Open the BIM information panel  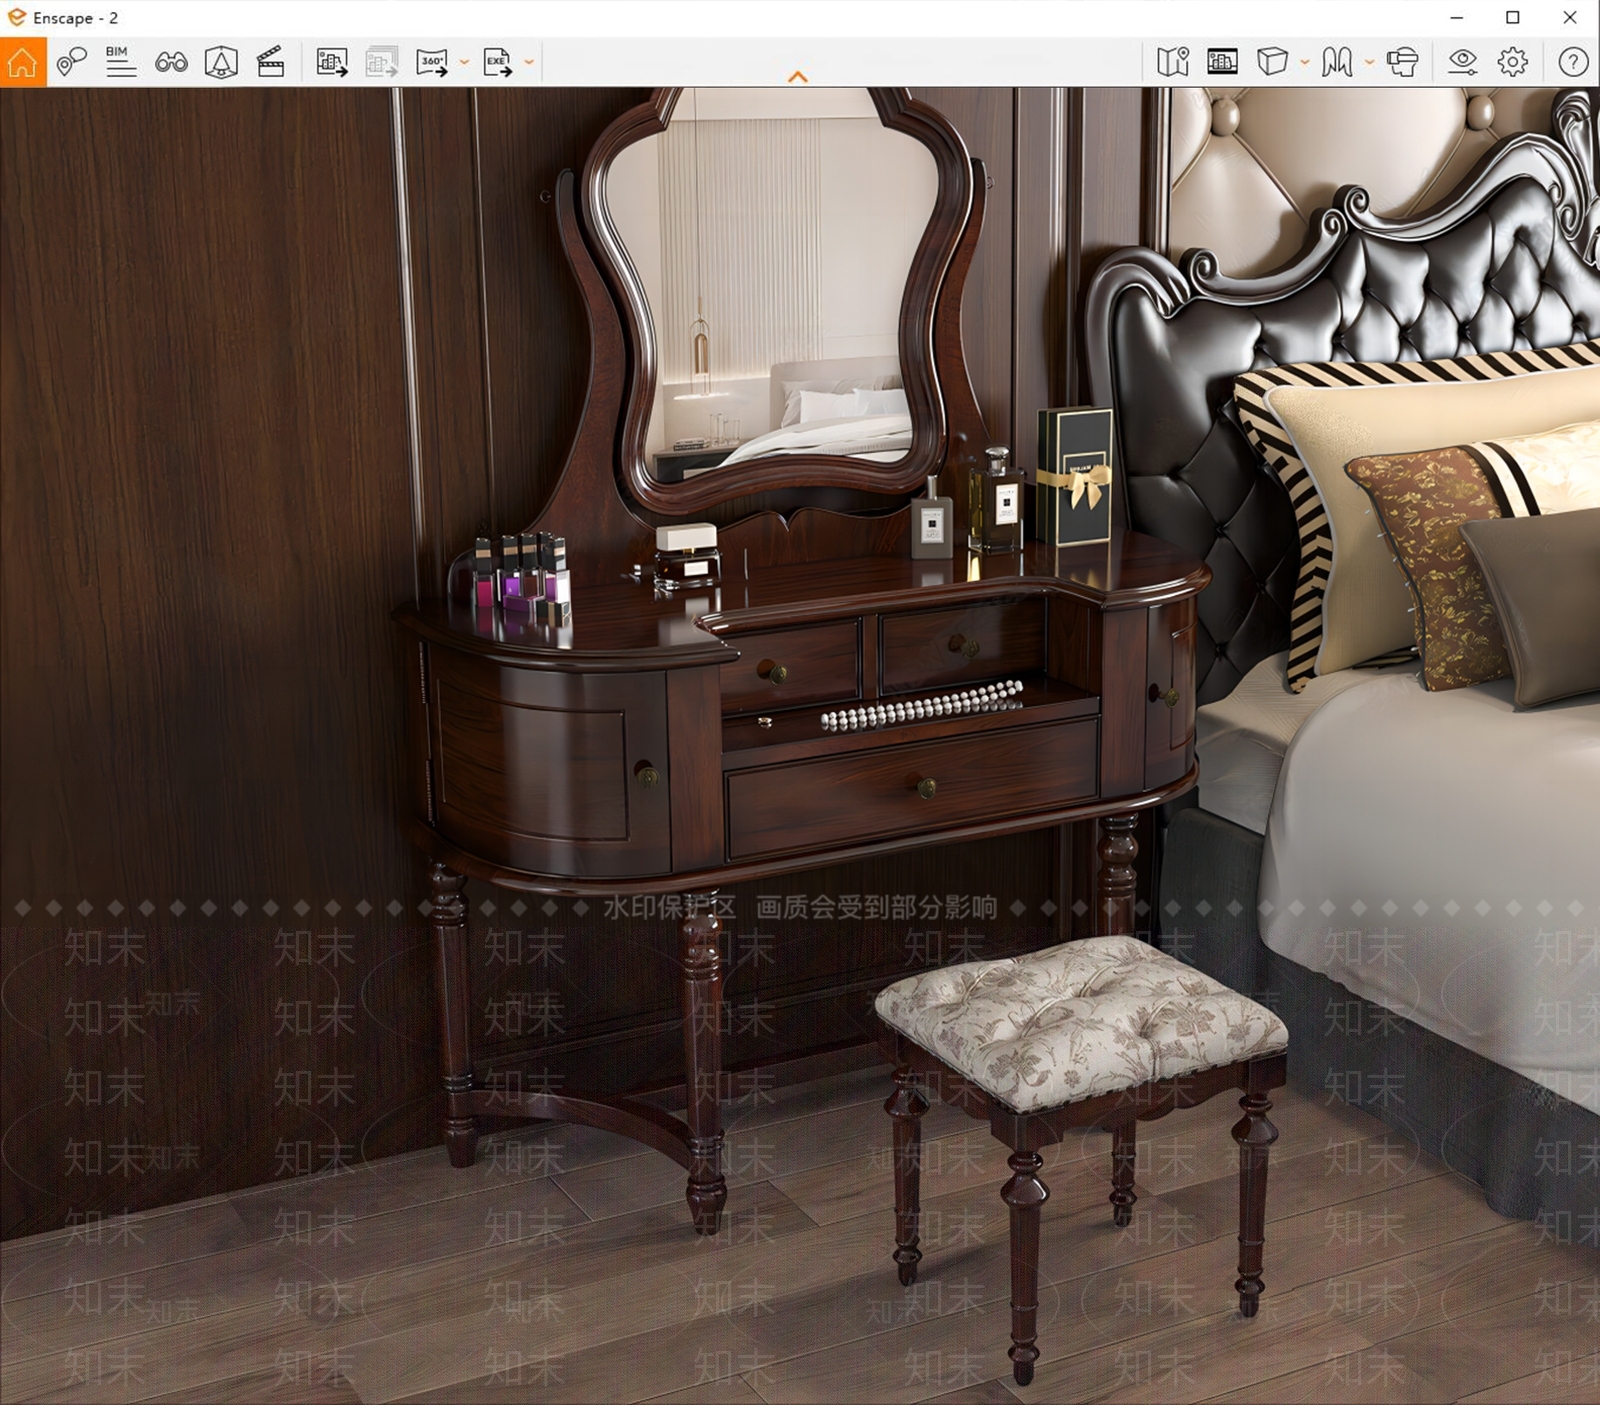121,62
